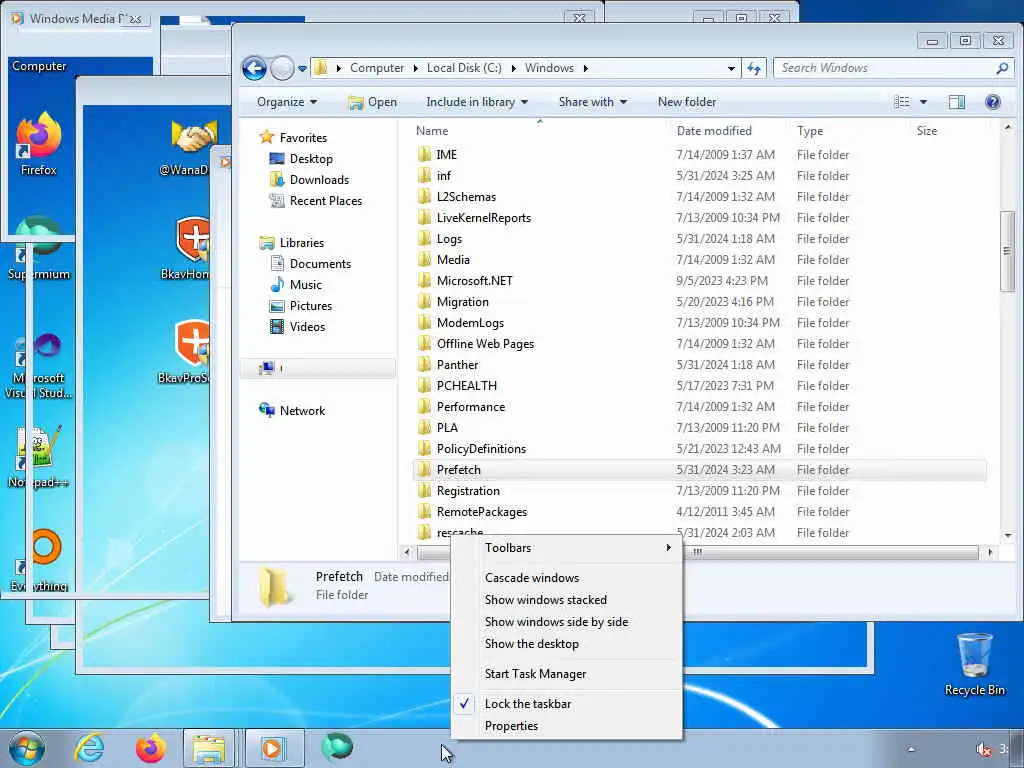The width and height of the screenshot is (1024, 768).
Task: Expand Include in library dropdown
Action: 477,102
